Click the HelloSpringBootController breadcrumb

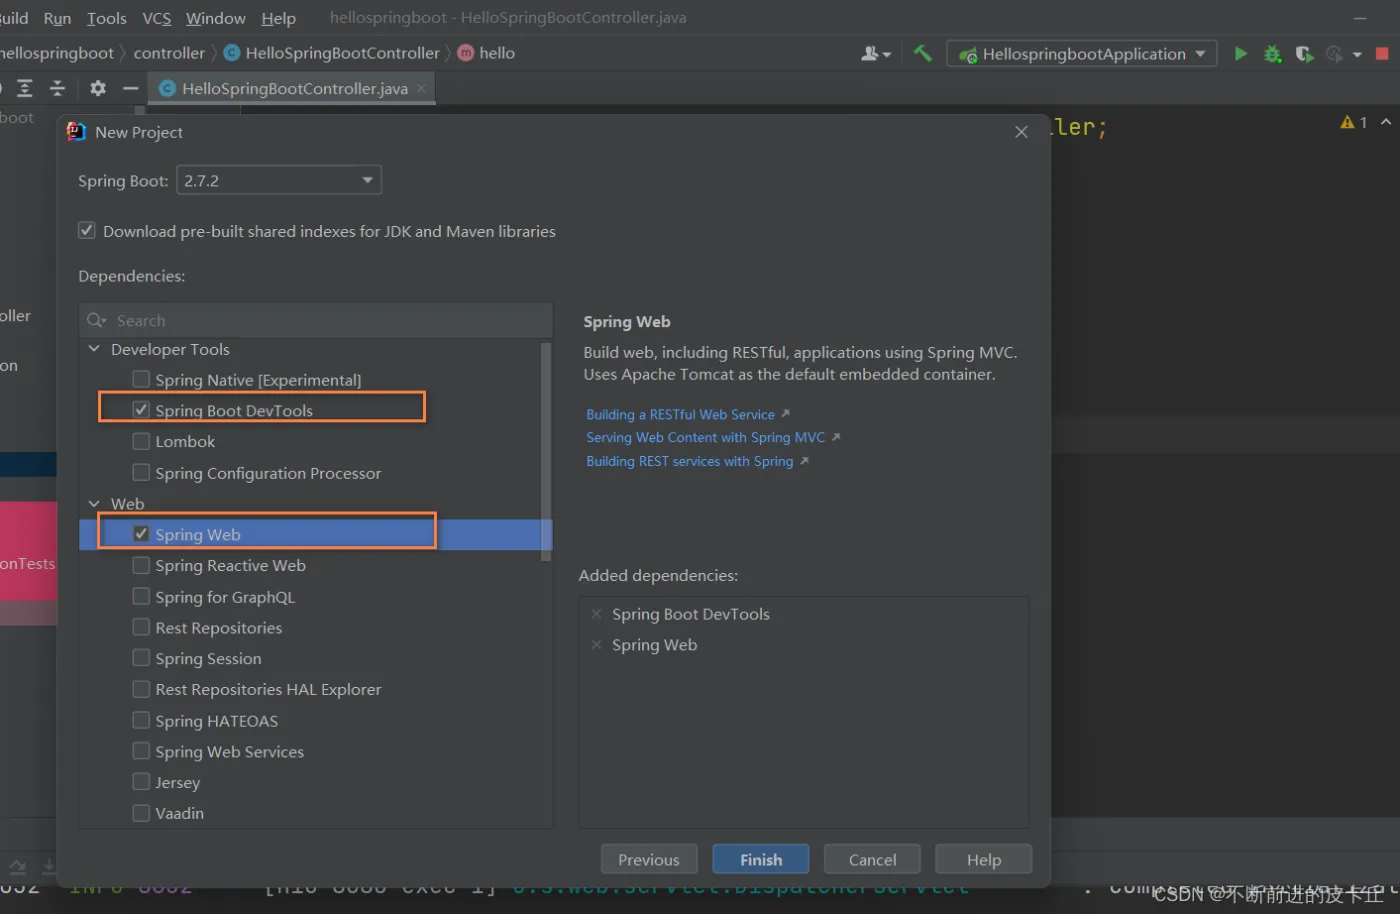(342, 53)
